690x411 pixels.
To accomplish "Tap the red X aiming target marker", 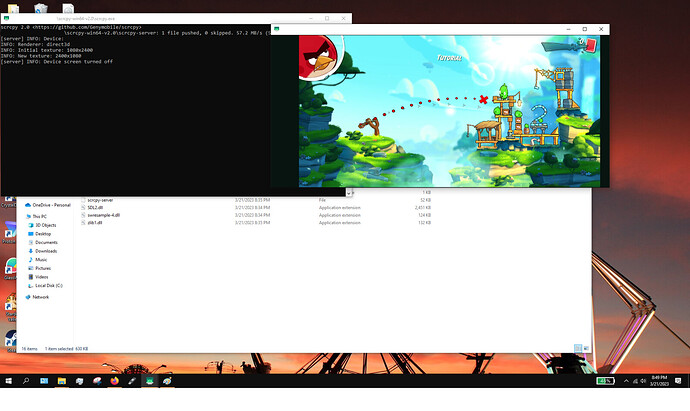I will pos(484,99).
